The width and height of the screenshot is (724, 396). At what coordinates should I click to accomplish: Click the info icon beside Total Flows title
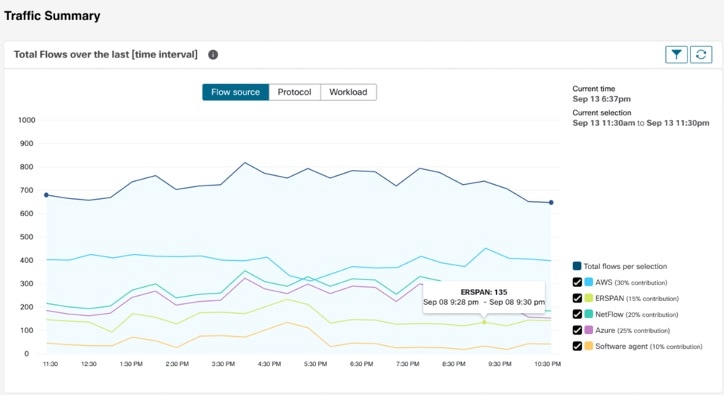pos(213,54)
